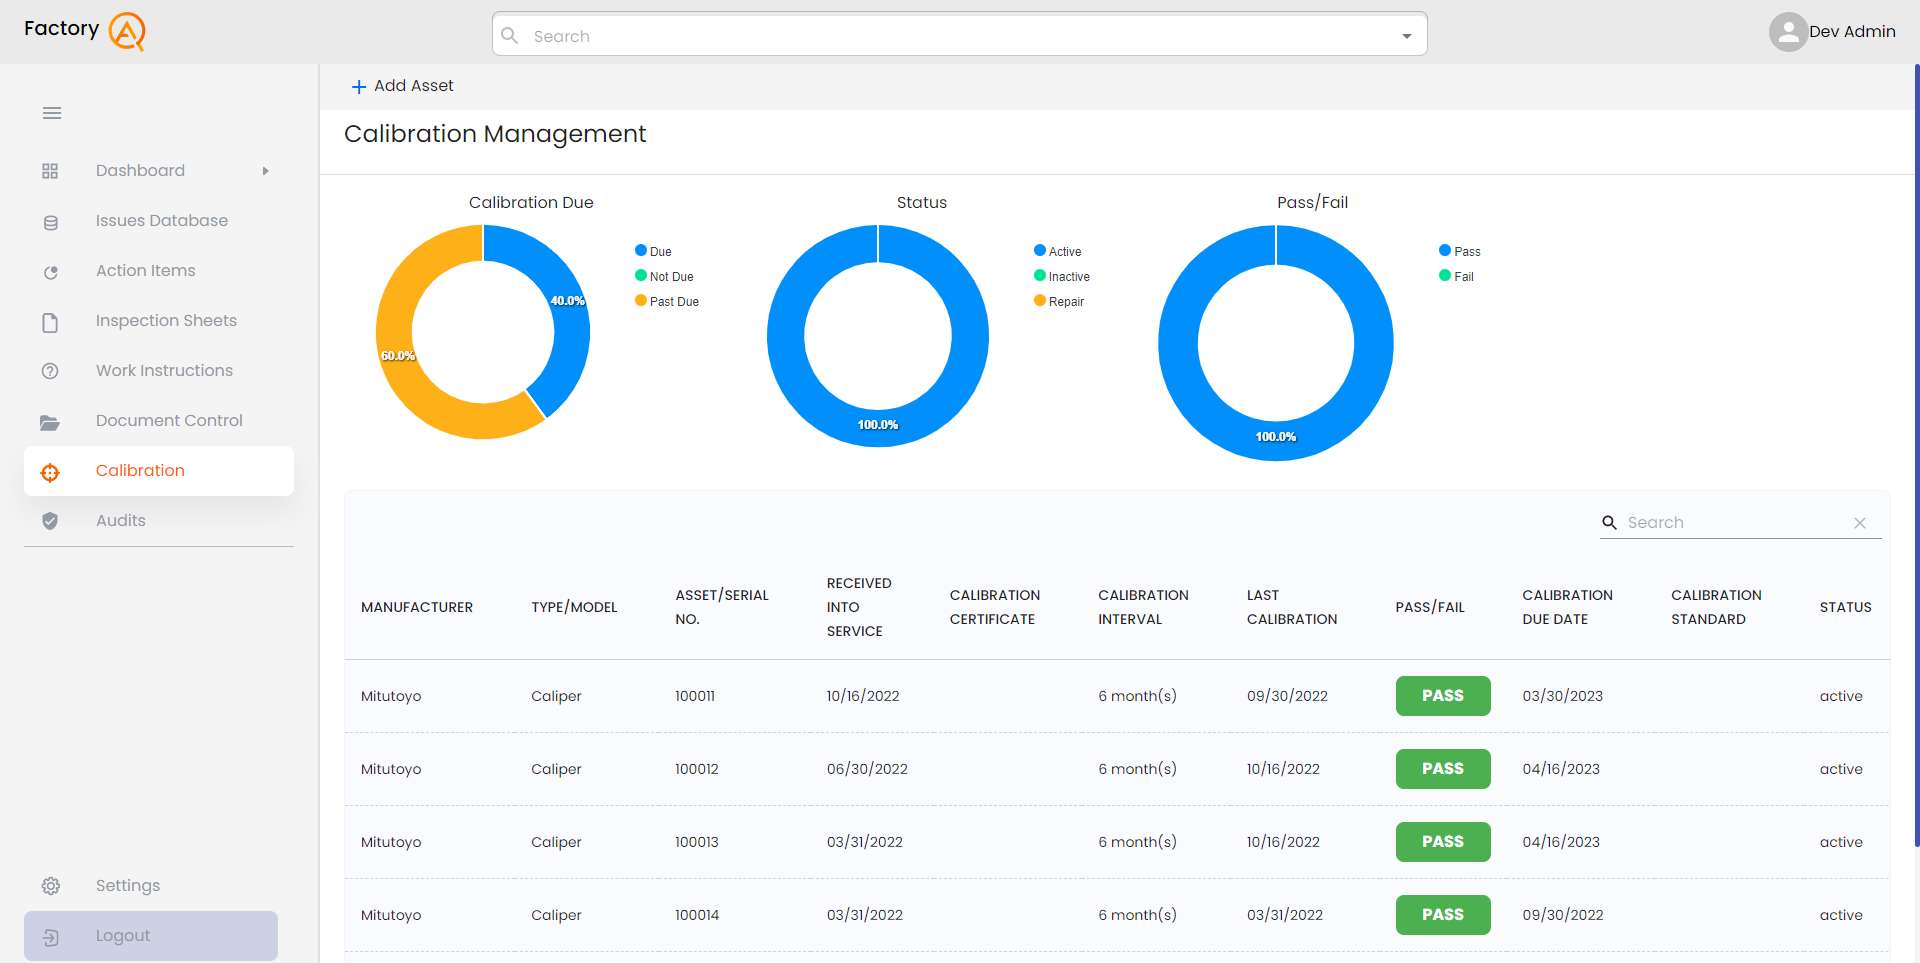
Task: Sort by MANUFACTURER column header
Action: [417, 607]
